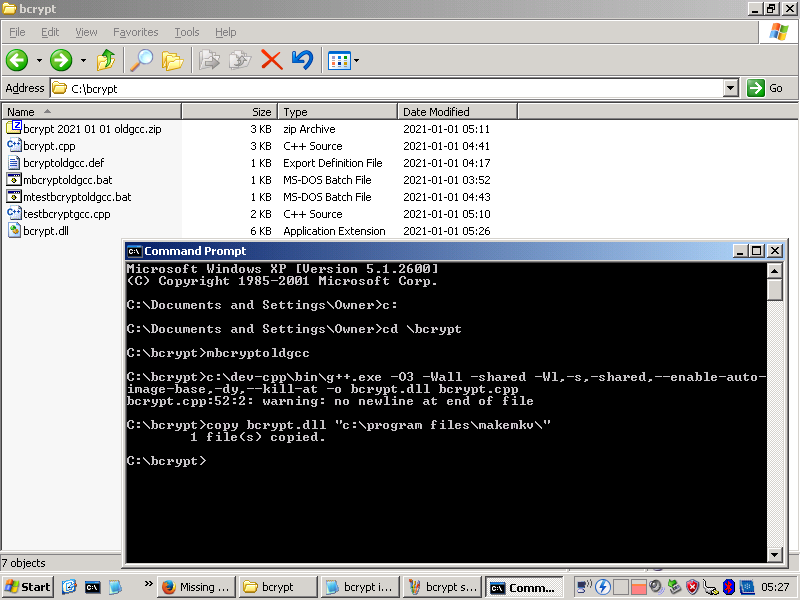Click the Back navigation arrow button
Screen dimensions: 800x600
pos(17,60)
